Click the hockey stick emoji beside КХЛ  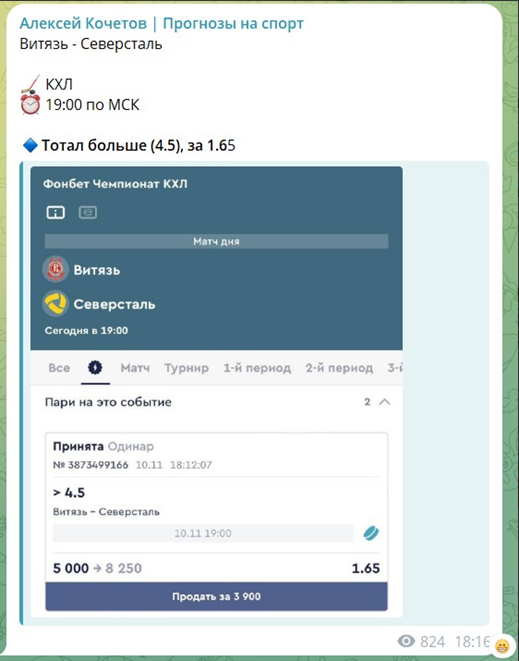tap(30, 84)
